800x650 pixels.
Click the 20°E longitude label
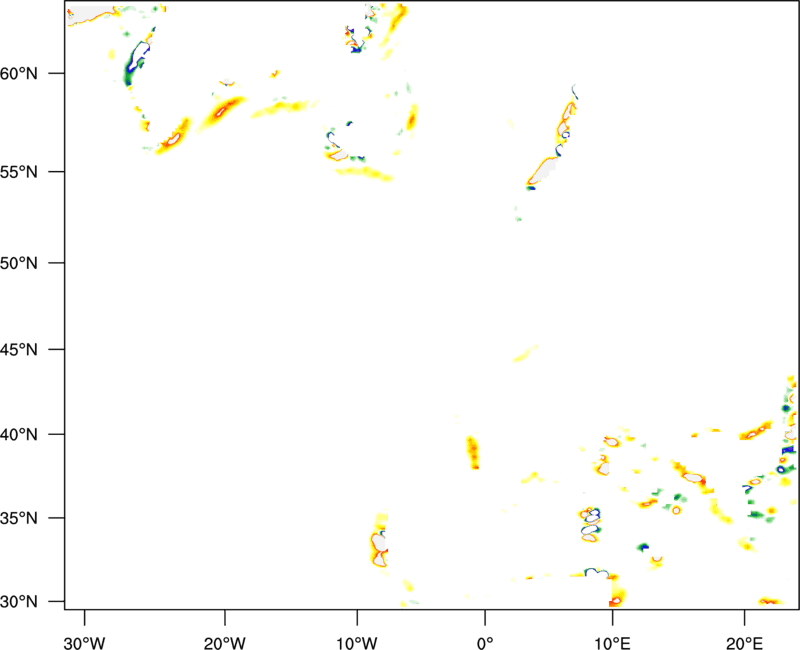click(x=744, y=643)
